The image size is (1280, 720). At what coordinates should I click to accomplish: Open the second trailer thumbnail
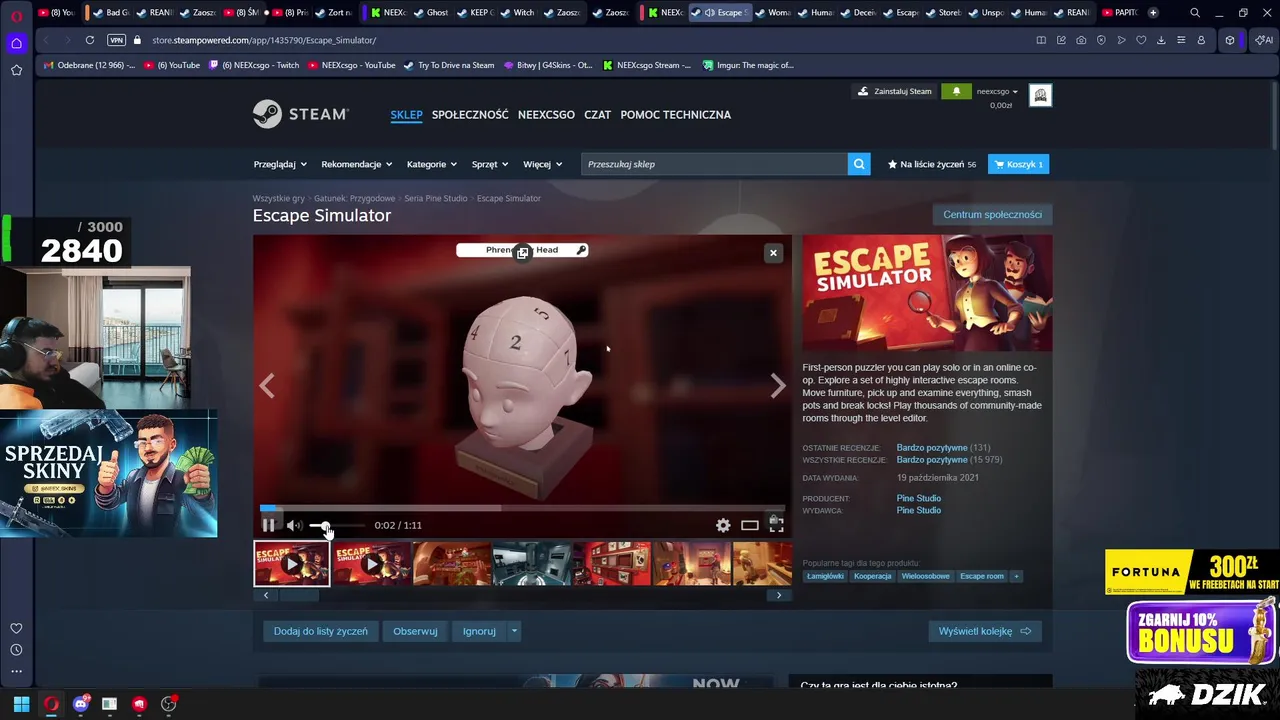(x=372, y=564)
